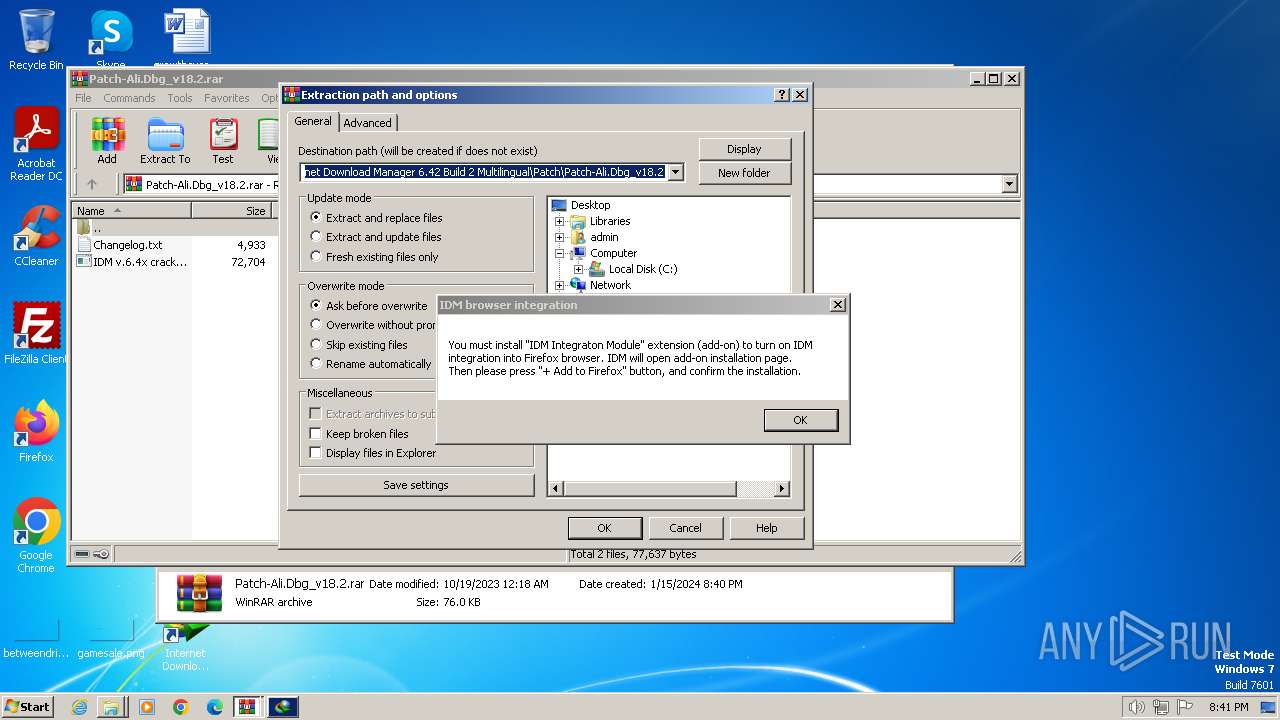Open the destination path dropdown arrow
Screen dimensions: 1280x720
pyautogui.click(x=676, y=172)
